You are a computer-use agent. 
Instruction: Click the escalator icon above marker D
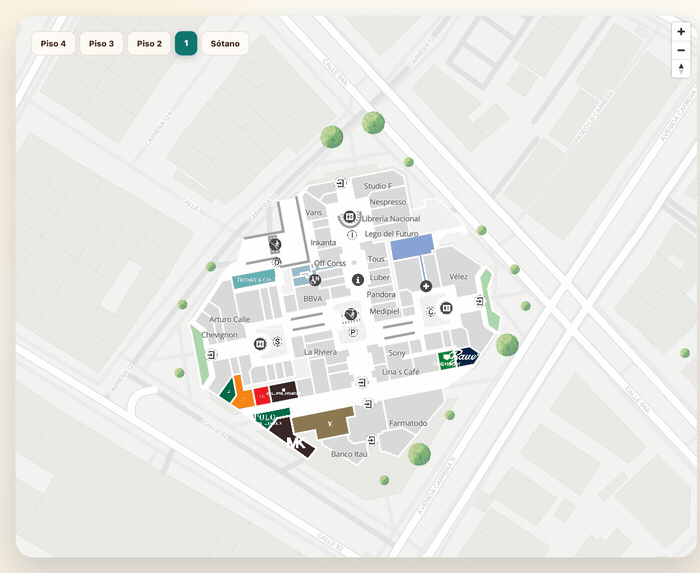(x=275, y=245)
